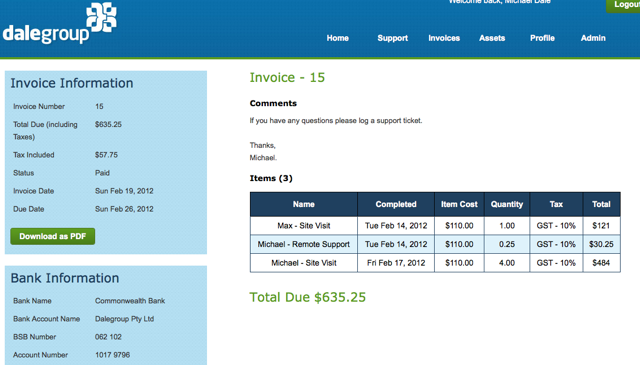Go to the Support page
640x365 pixels.
pos(392,38)
